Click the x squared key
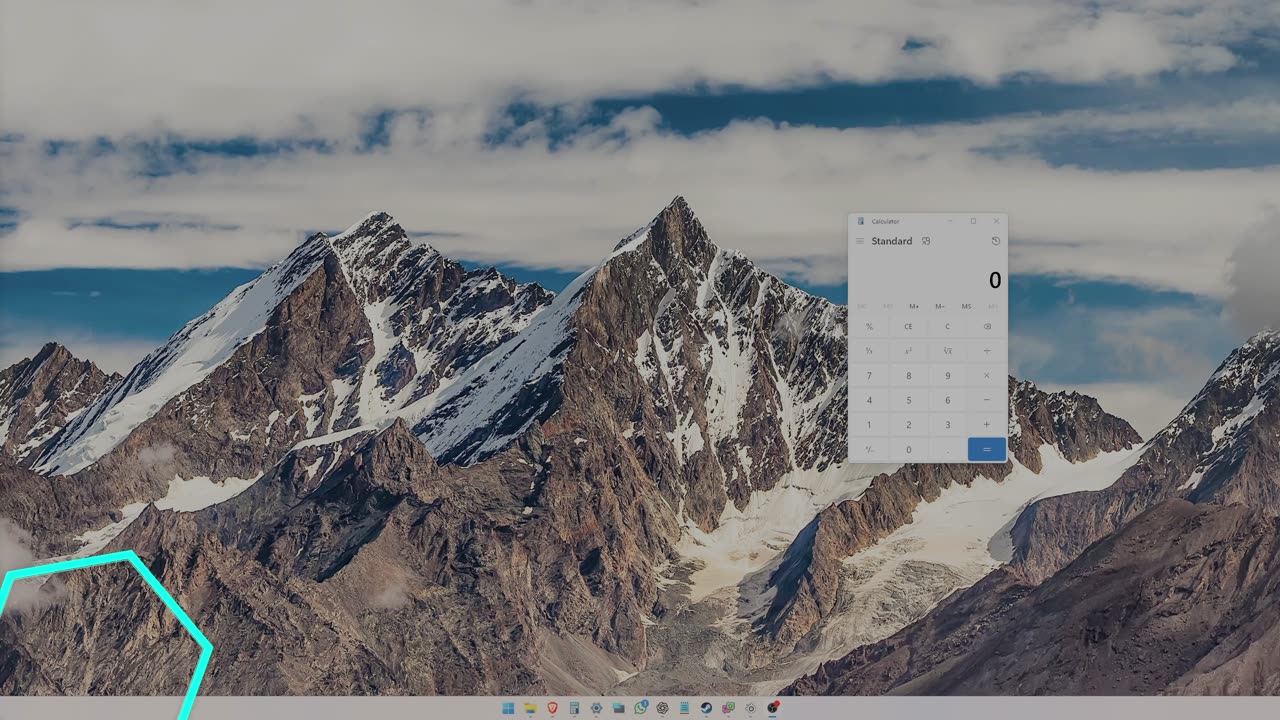Viewport: 1280px width, 720px height. click(908, 351)
